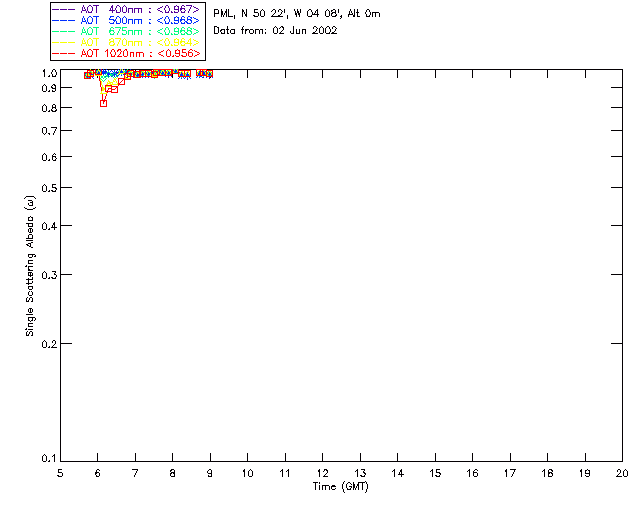Click x-axis tick label 15

tap(435, 473)
